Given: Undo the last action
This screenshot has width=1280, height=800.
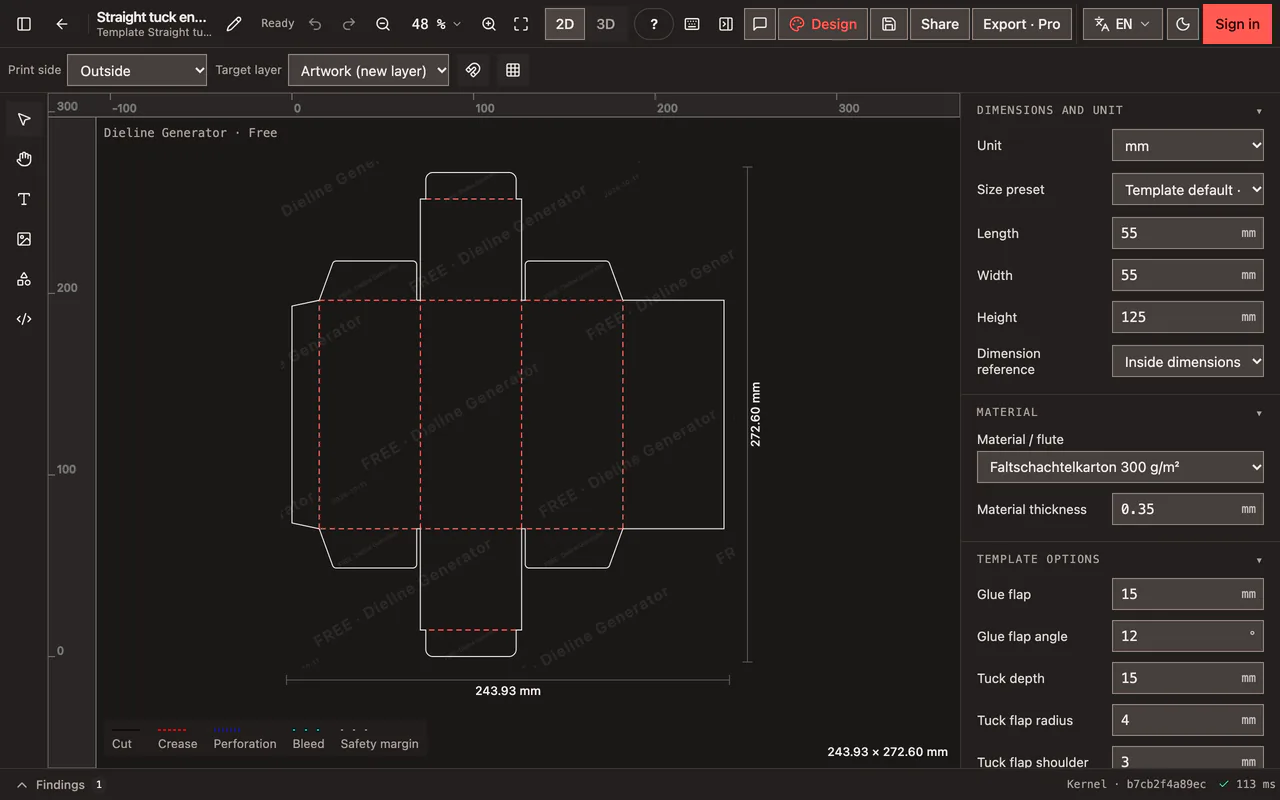Looking at the screenshot, I should [x=316, y=24].
